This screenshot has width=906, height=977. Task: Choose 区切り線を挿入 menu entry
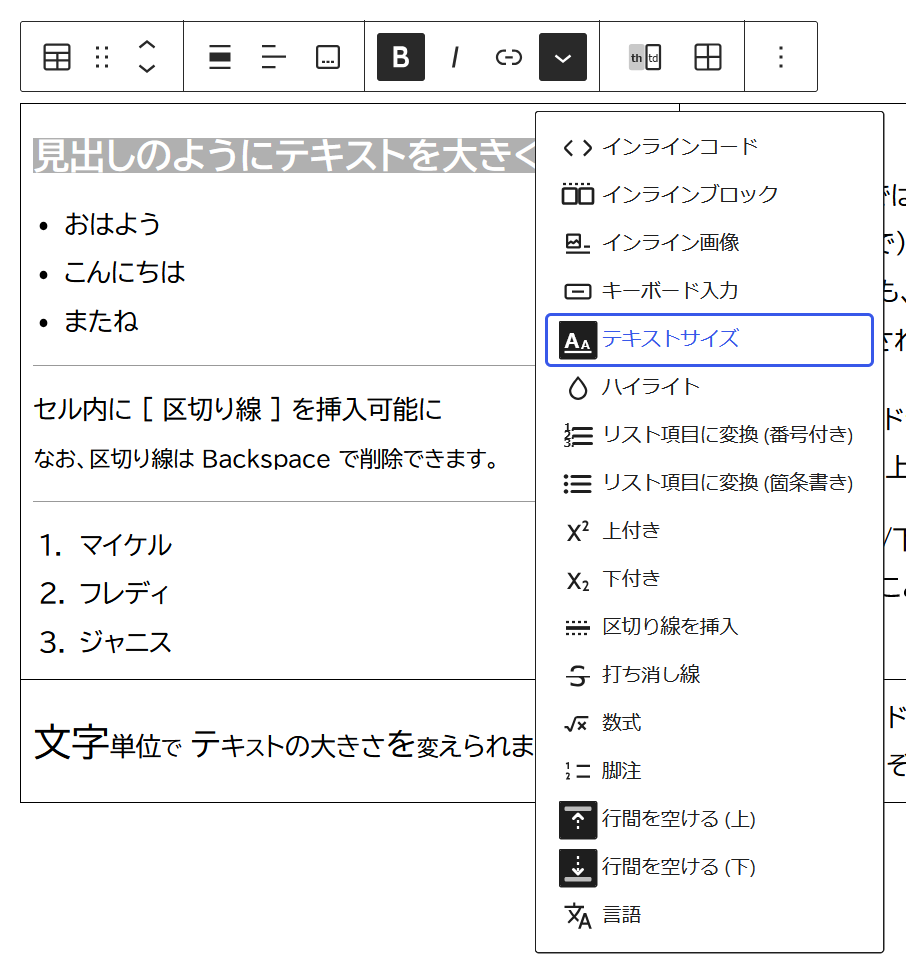[709, 627]
